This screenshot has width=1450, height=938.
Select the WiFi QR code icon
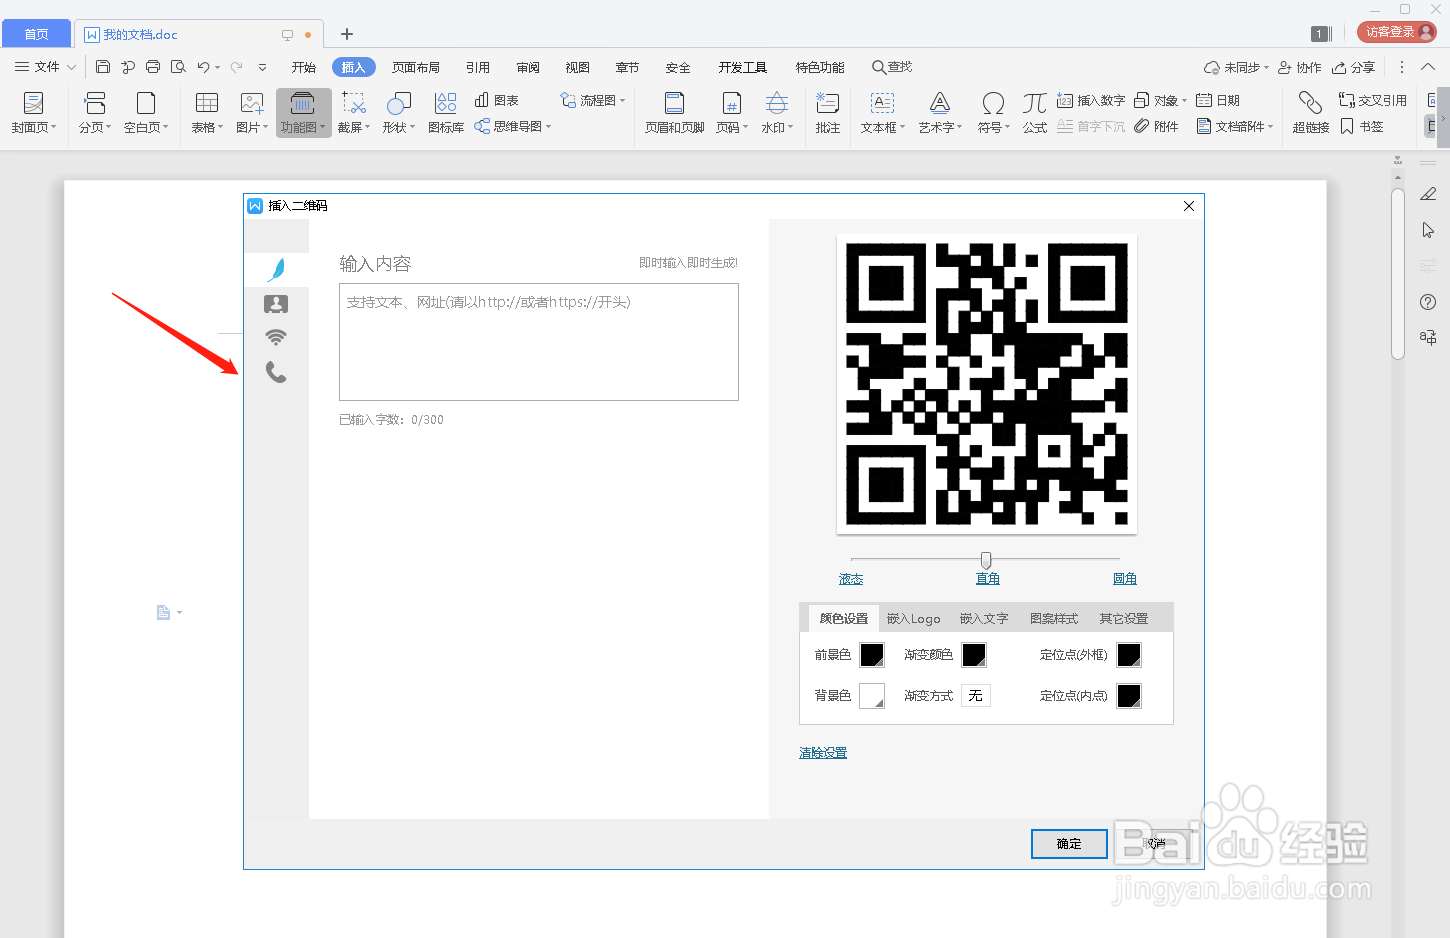click(276, 337)
